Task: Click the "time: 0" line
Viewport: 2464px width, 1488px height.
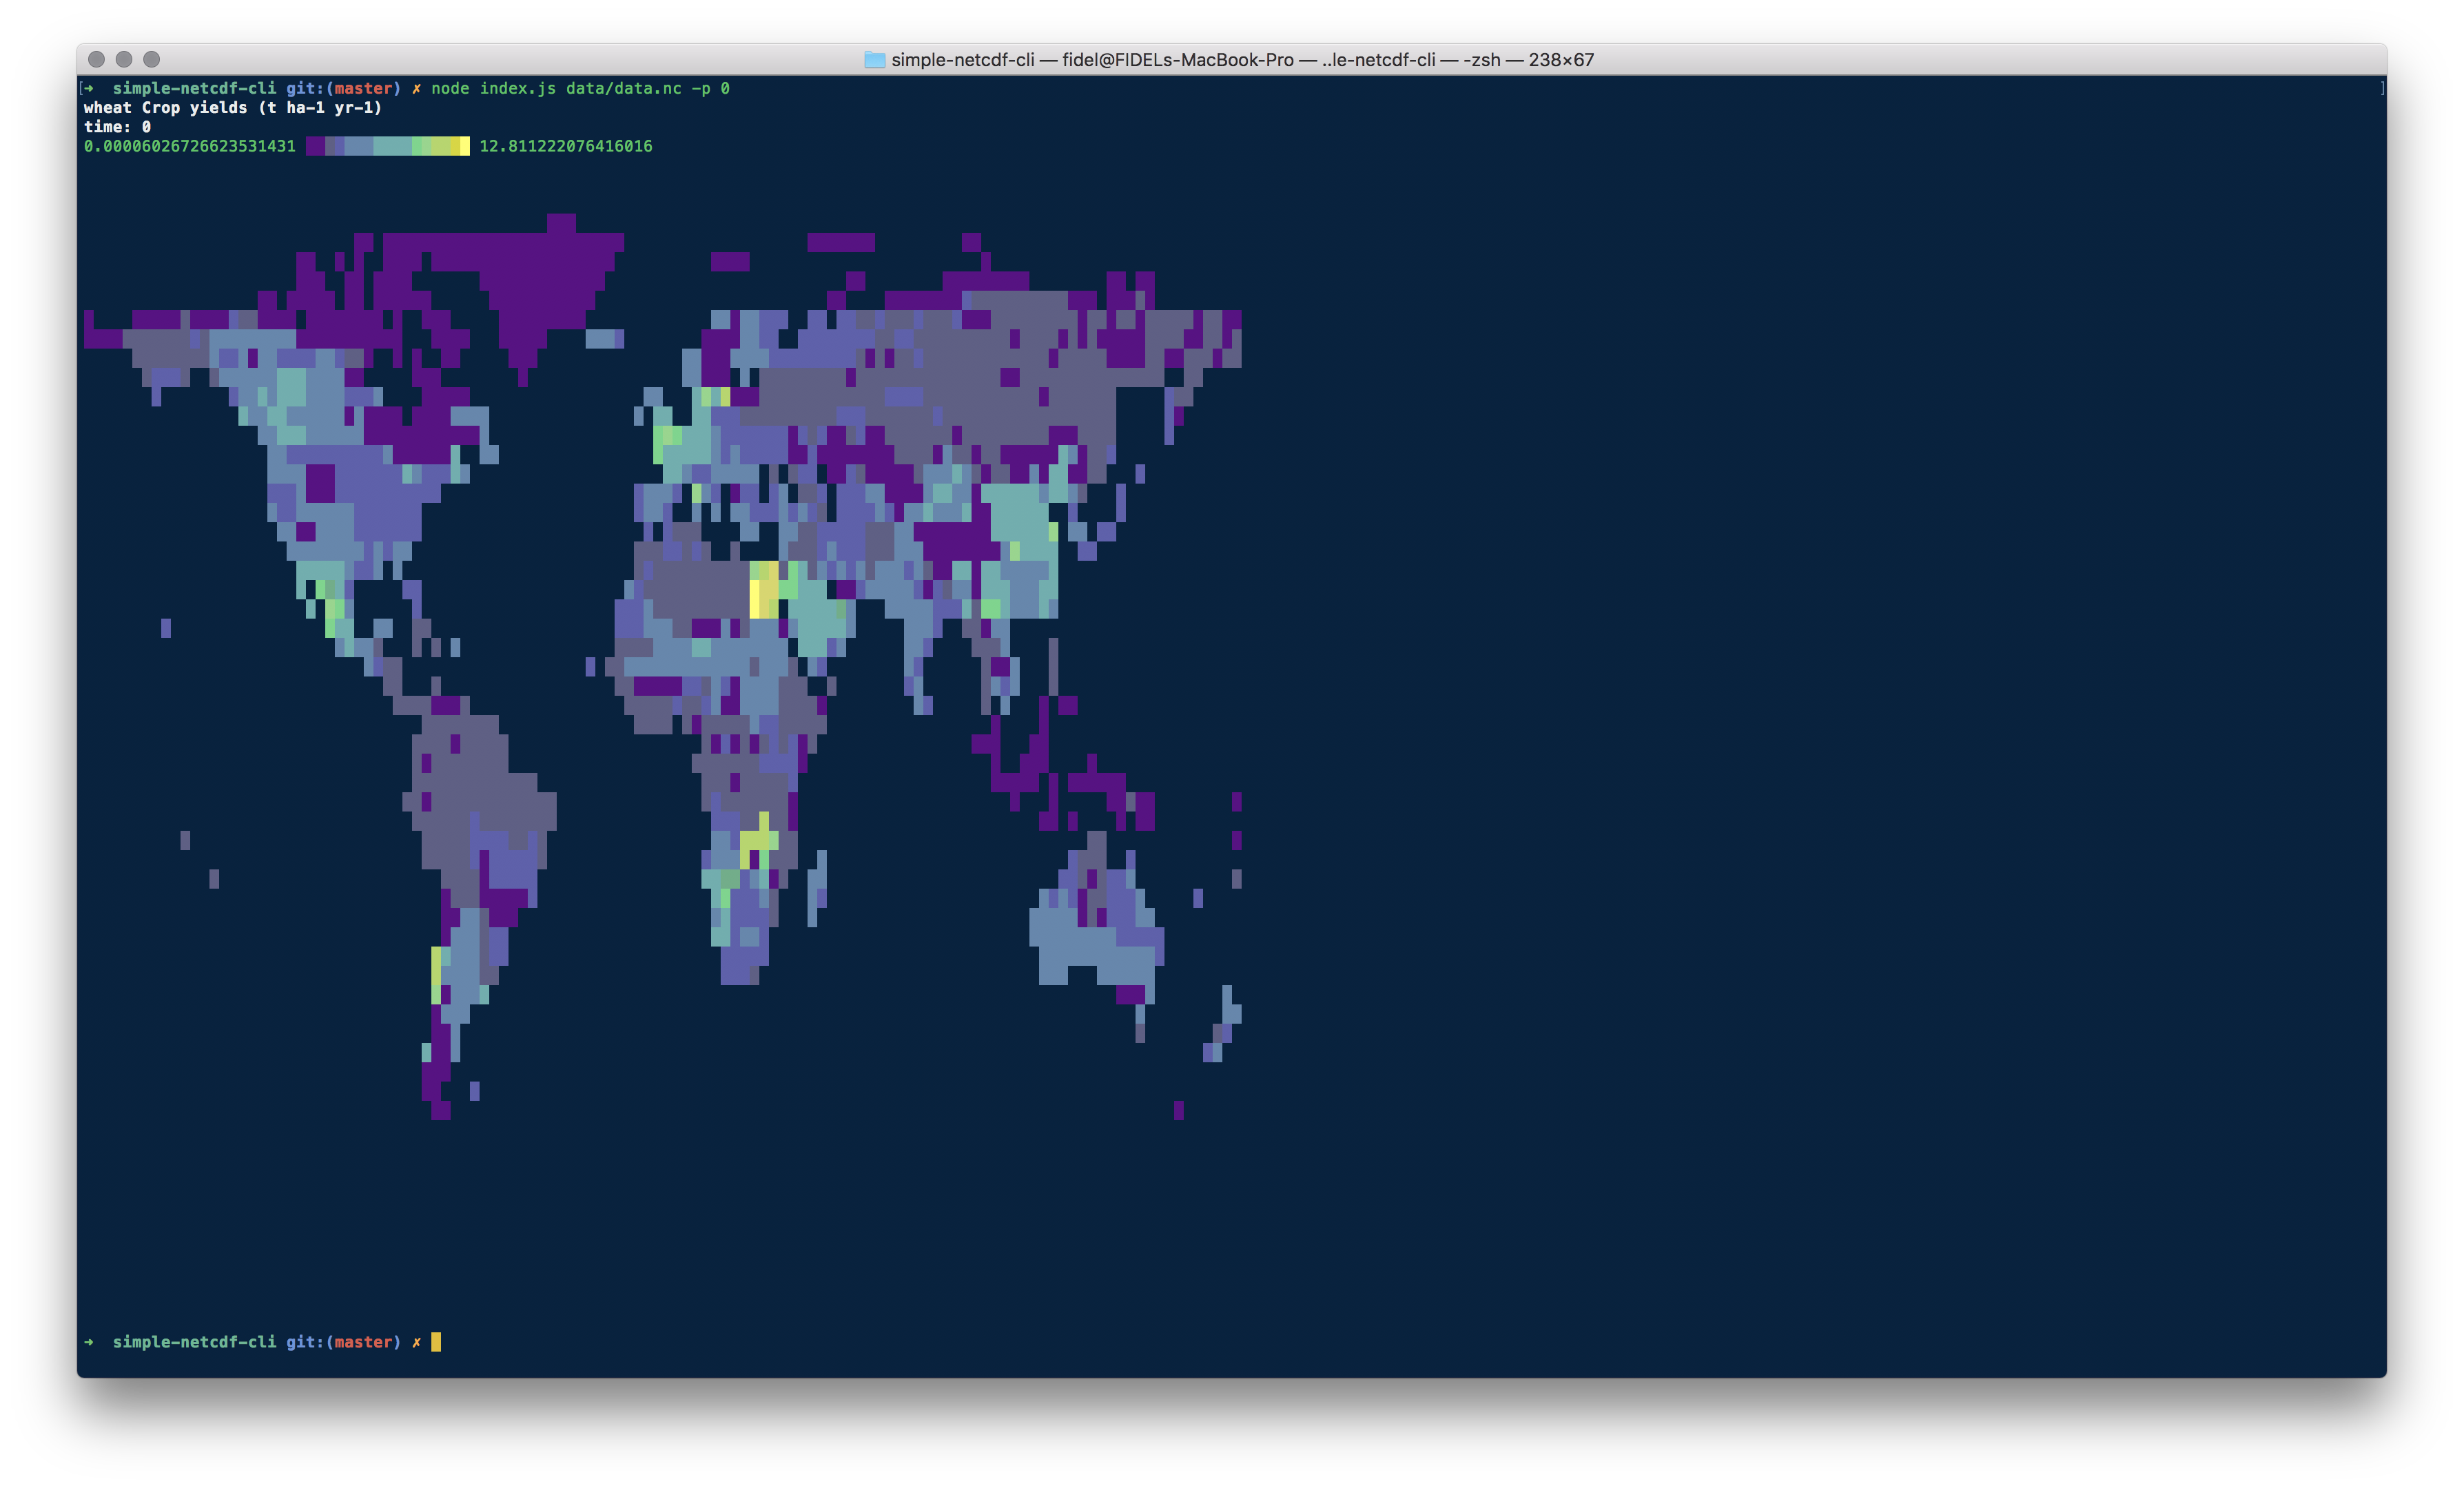Action: point(117,127)
